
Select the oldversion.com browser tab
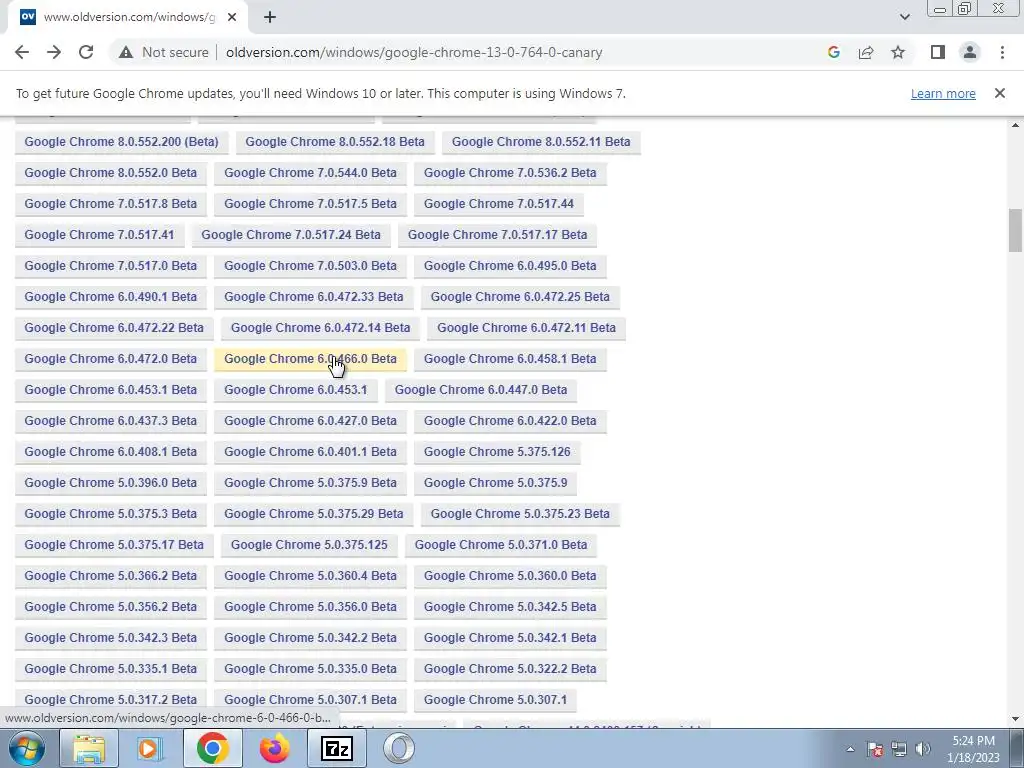(127, 17)
